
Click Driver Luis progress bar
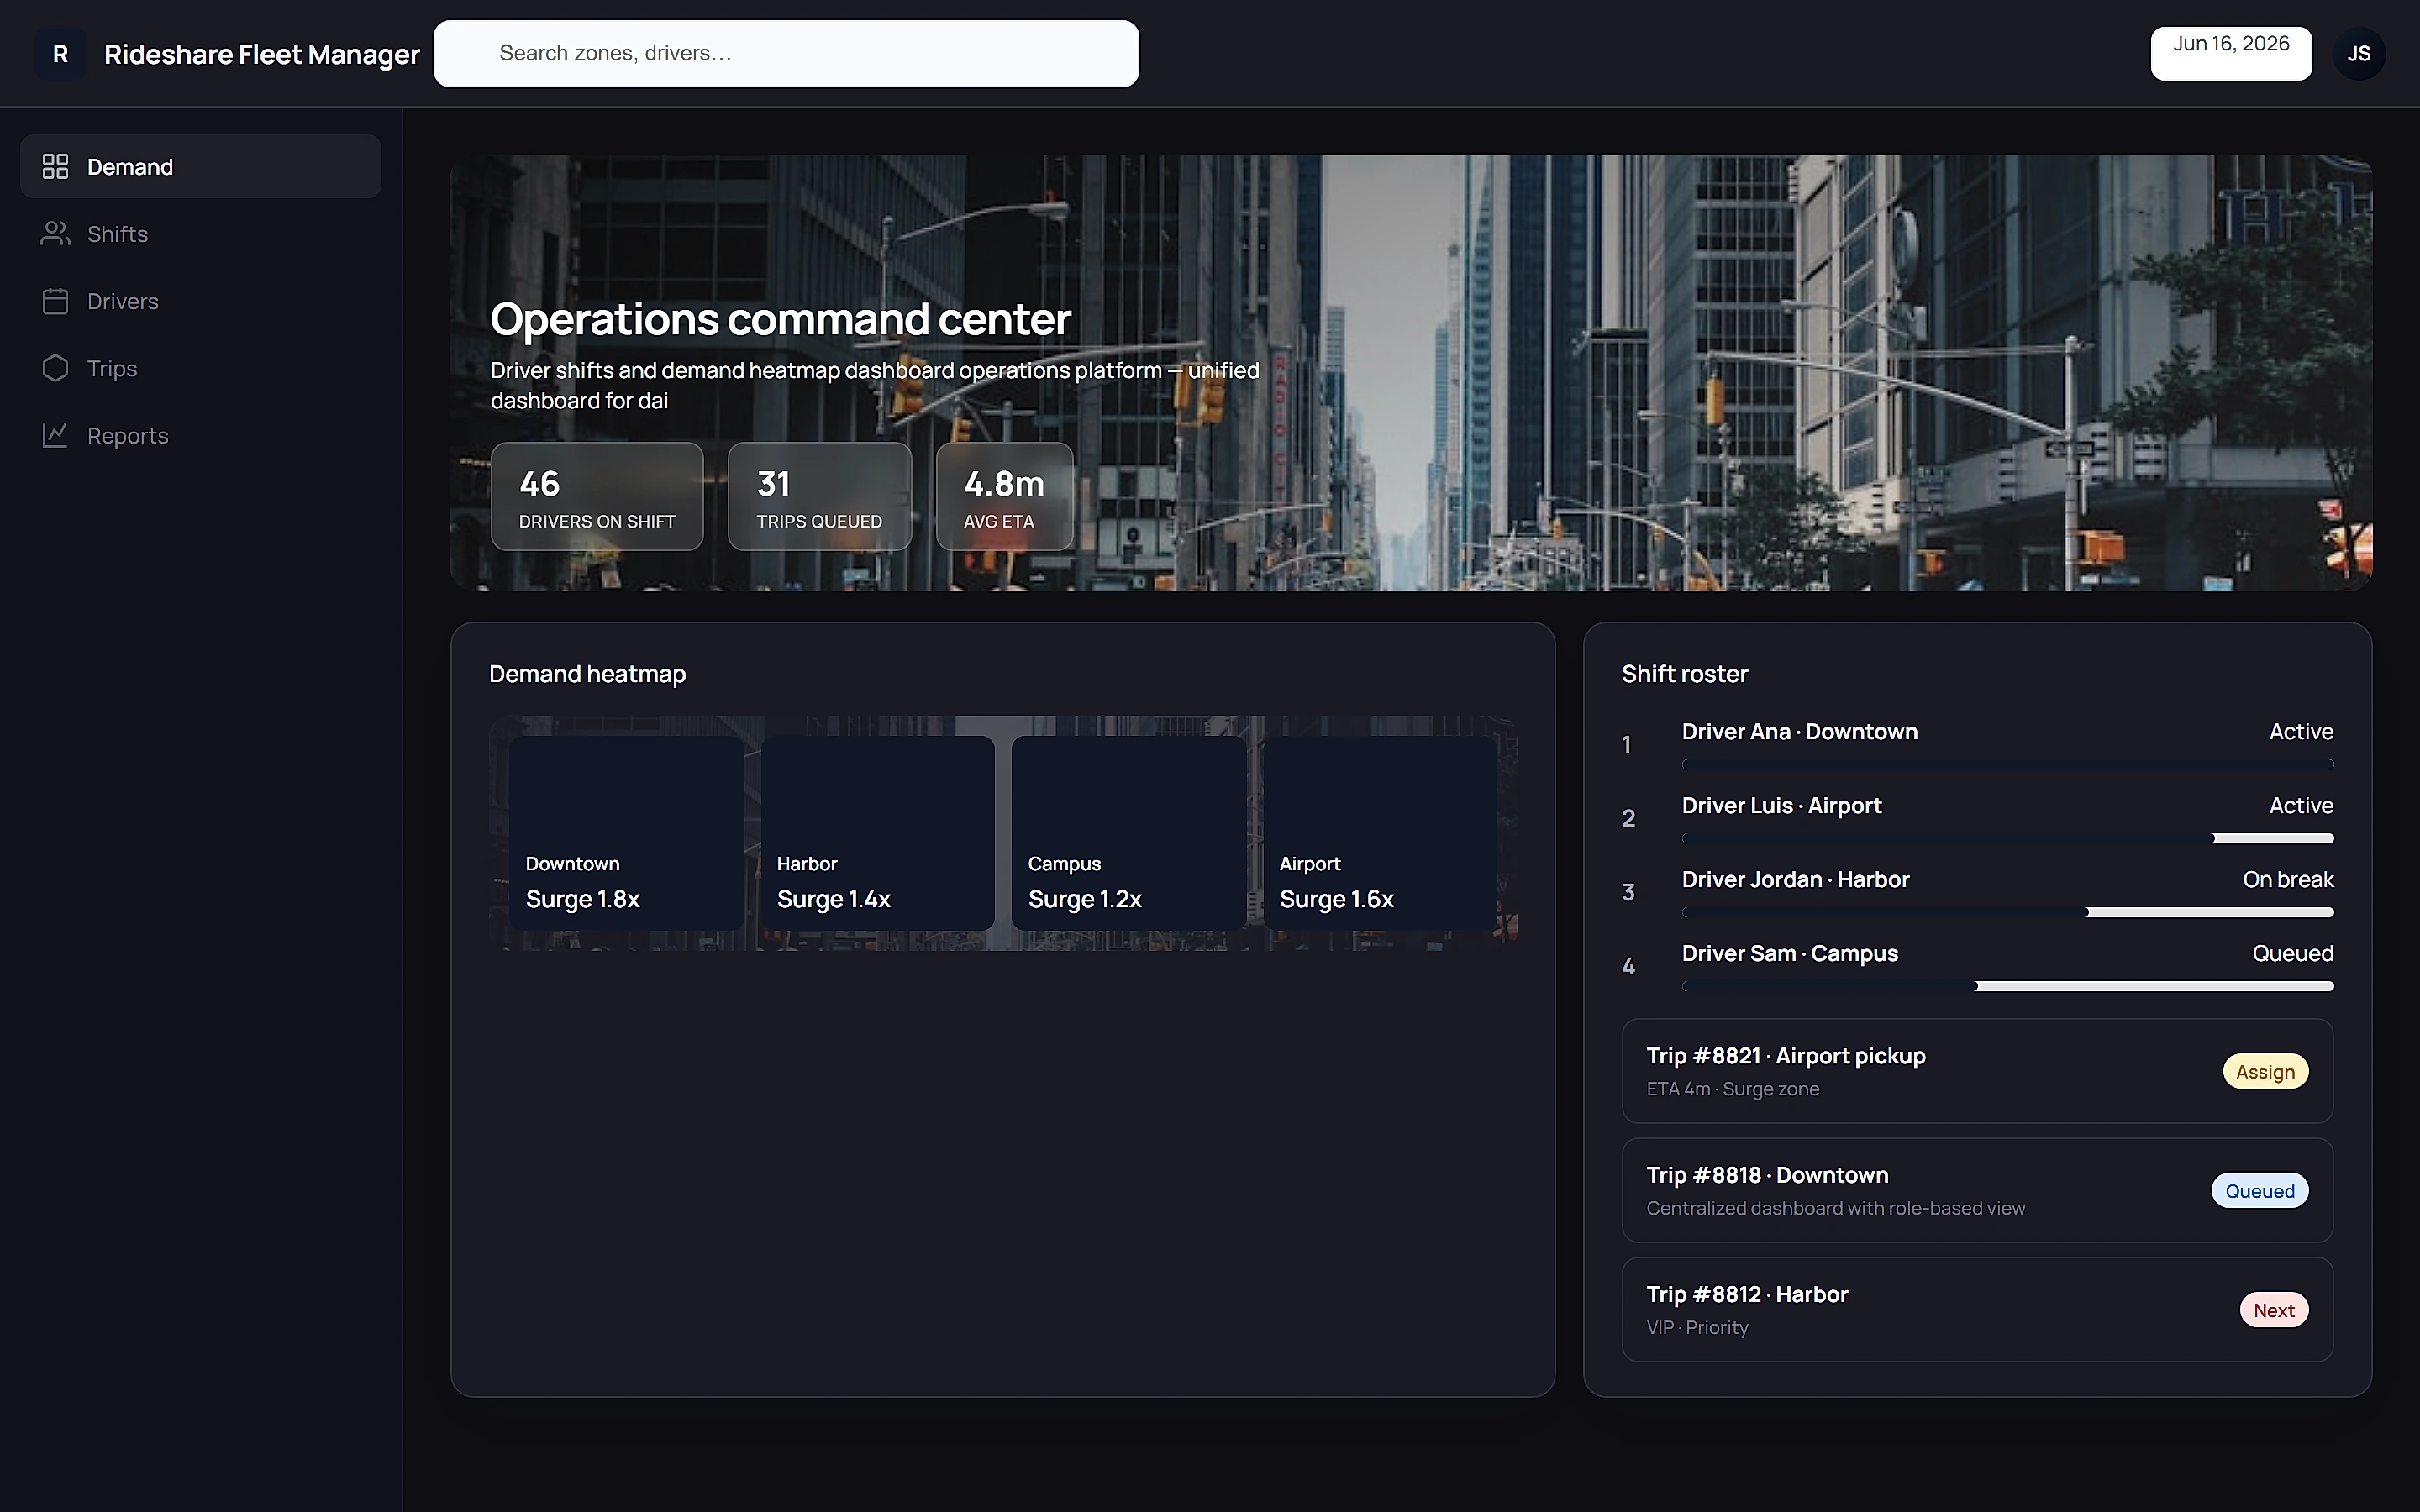(2007, 838)
